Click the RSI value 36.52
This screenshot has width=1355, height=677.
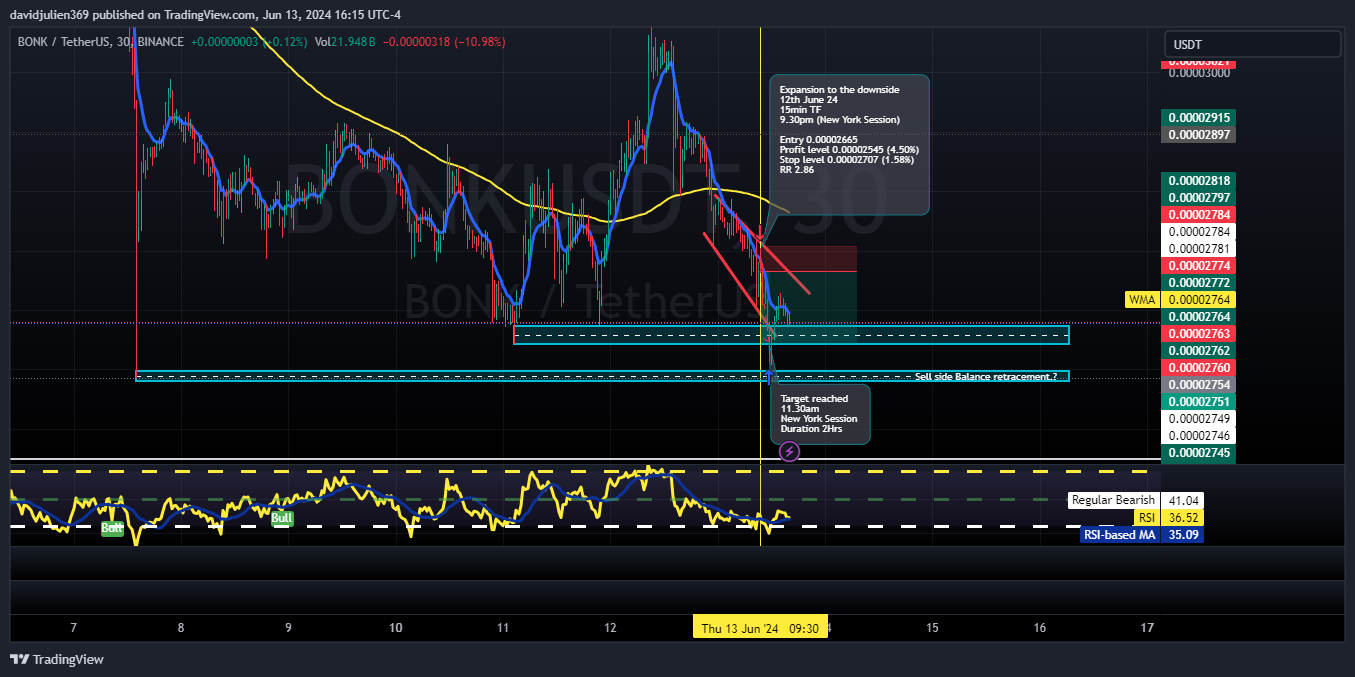pos(1184,517)
